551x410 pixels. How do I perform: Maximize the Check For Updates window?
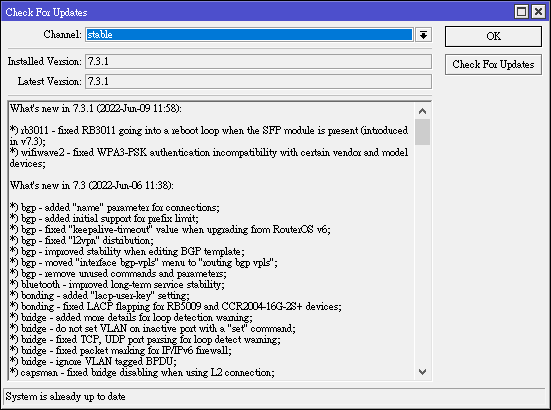tap(521, 12)
